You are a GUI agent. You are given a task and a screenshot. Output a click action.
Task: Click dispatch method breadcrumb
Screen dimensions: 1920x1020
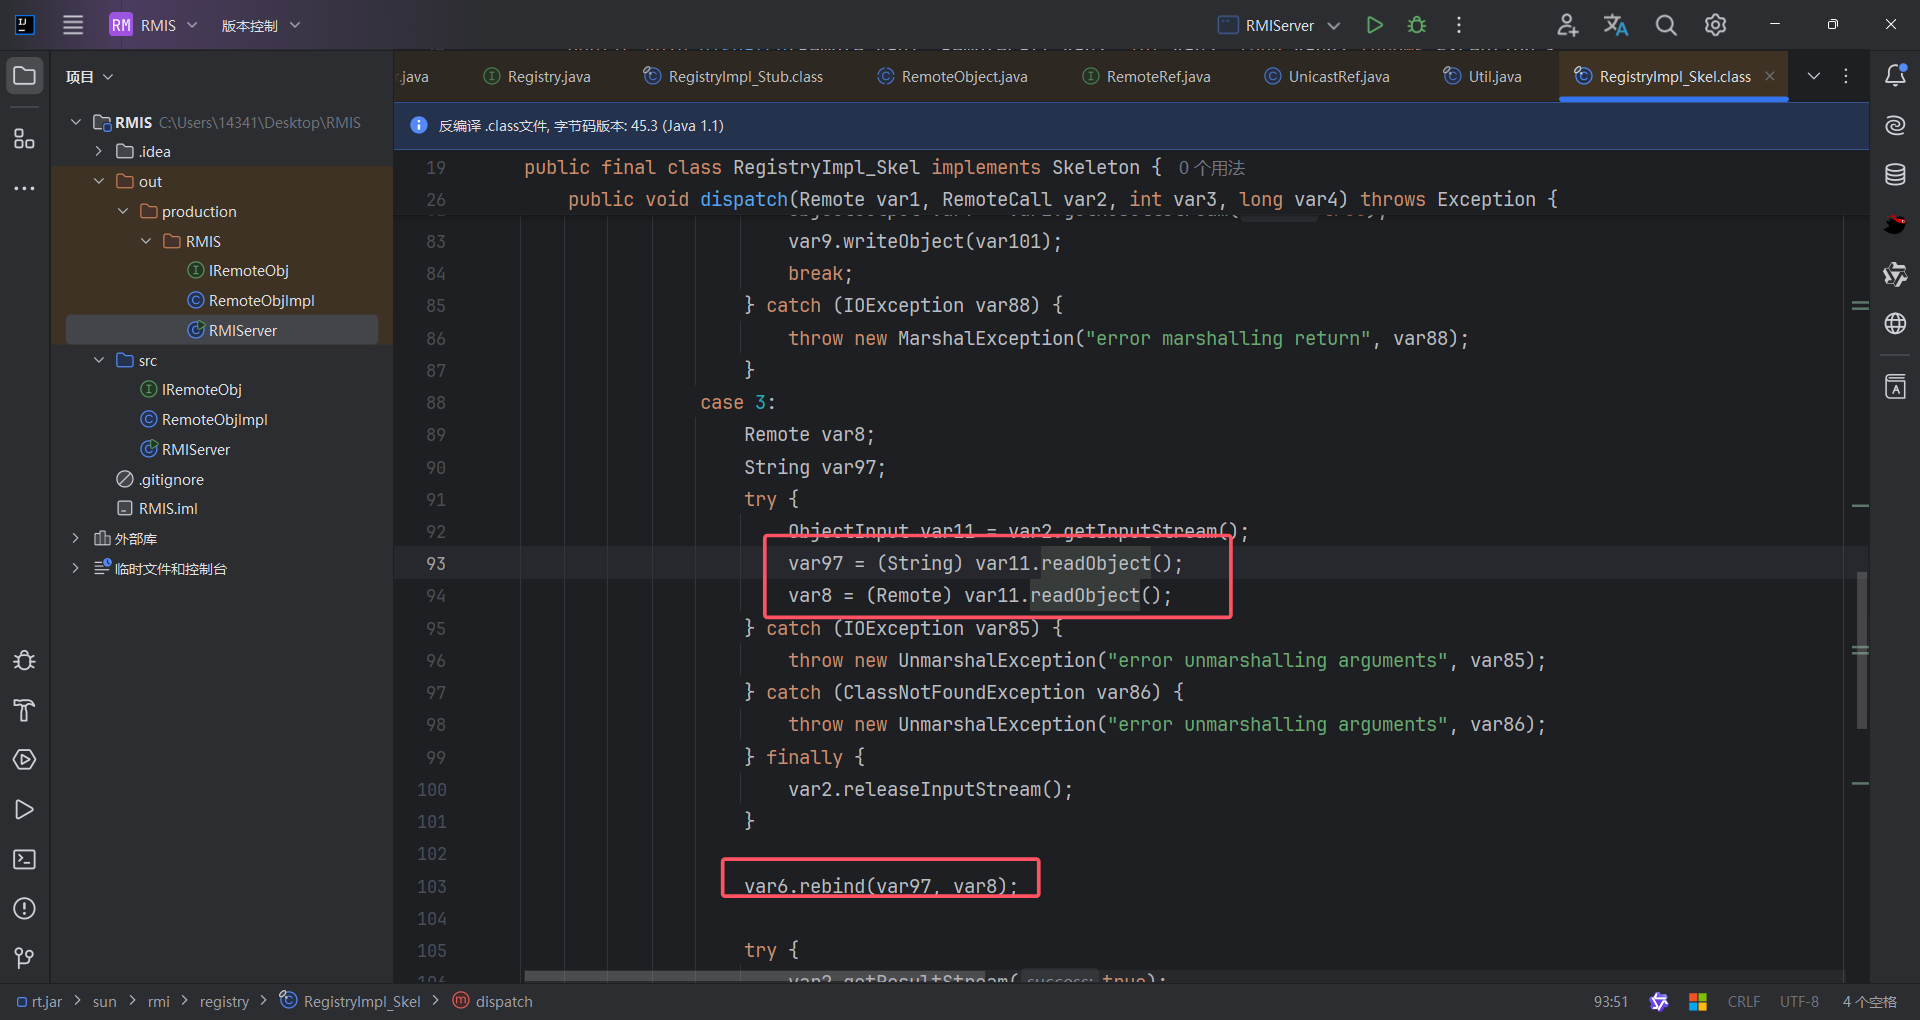tap(493, 1002)
